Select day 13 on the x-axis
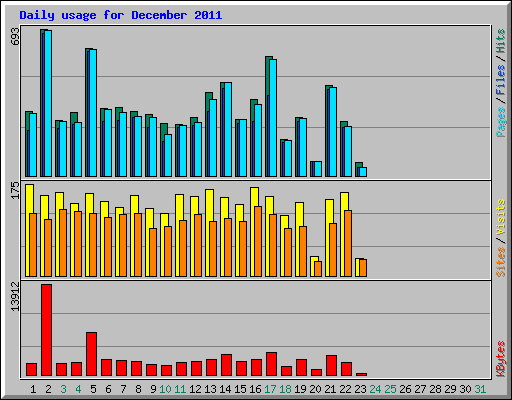The width and height of the screenshot is (512, 400). [210, 389]
